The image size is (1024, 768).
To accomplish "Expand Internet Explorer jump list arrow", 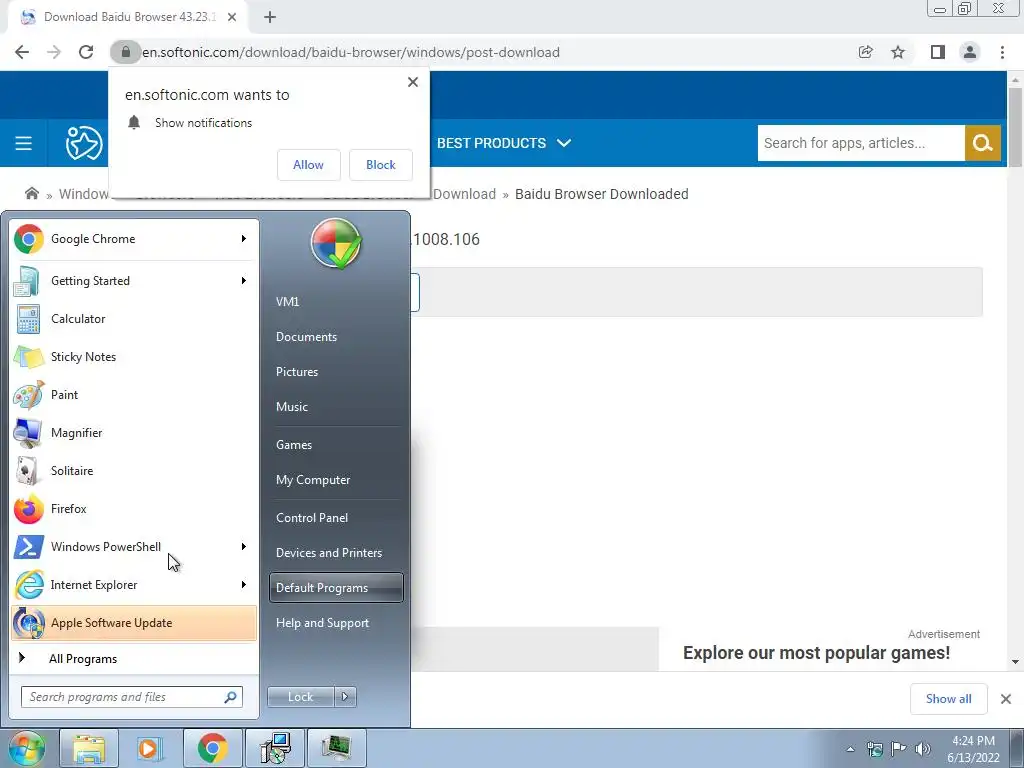I will [244, 584].
